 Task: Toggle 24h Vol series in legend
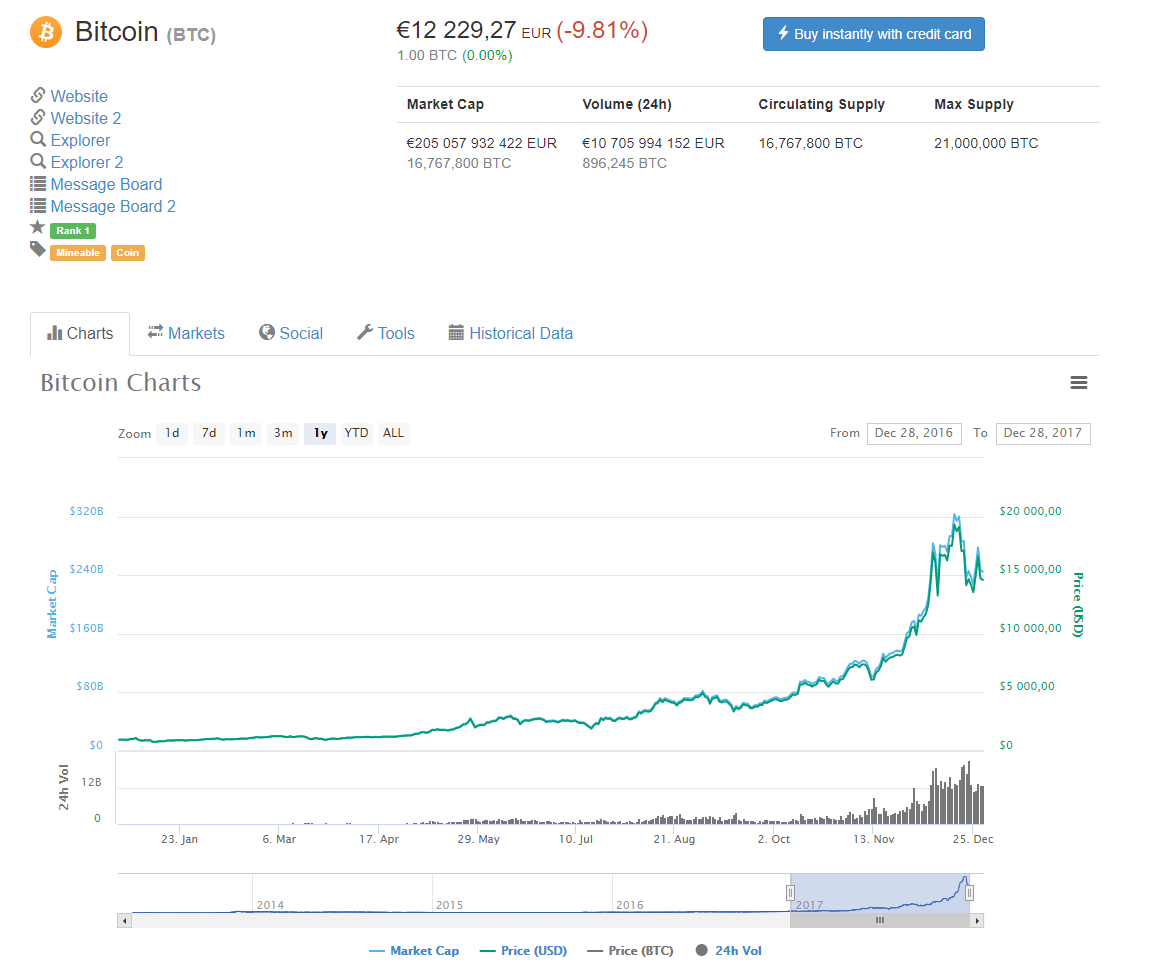click(x=728, y=951)
